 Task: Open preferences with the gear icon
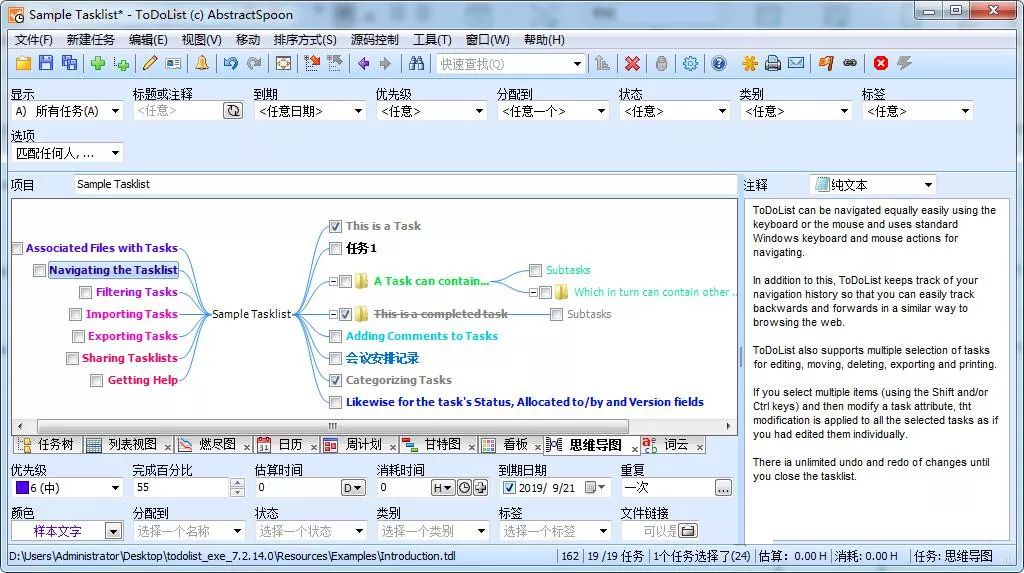point(690,63)
